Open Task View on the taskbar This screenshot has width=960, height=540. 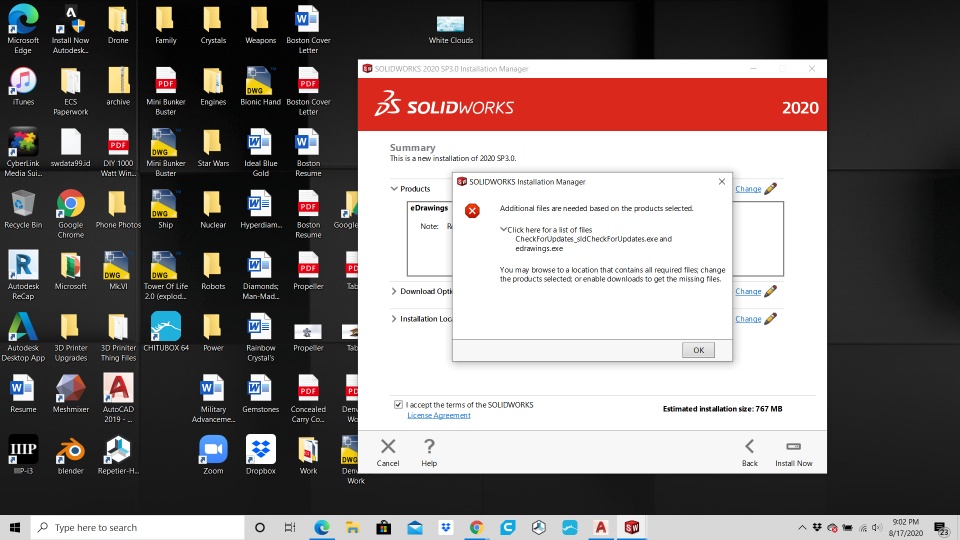(290, 527)
